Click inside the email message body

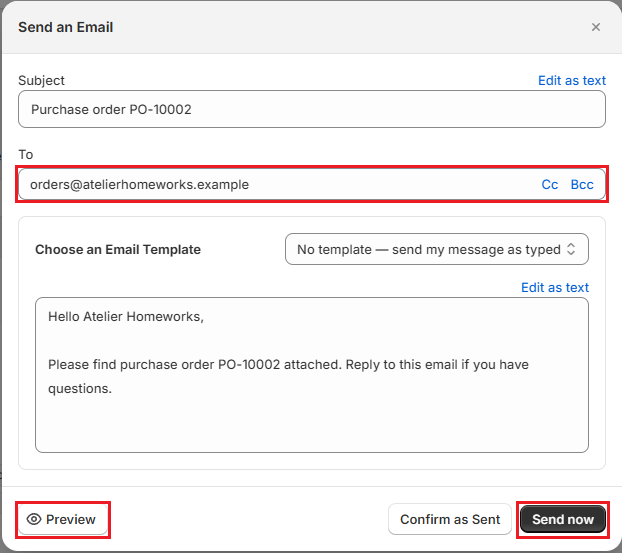pos(312,375)
